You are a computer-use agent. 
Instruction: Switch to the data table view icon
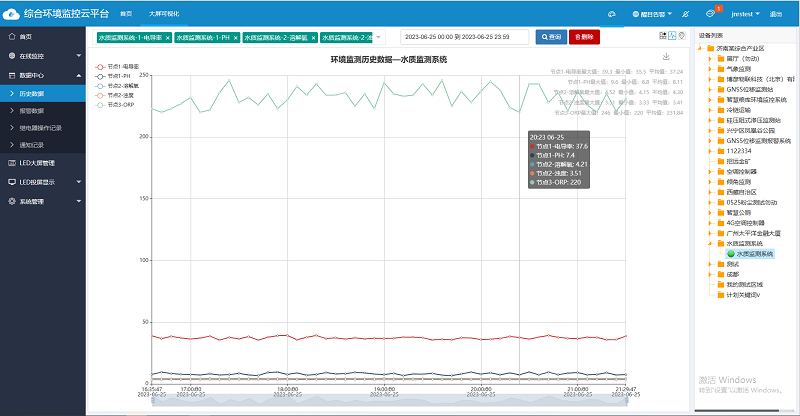pos(662,36)
